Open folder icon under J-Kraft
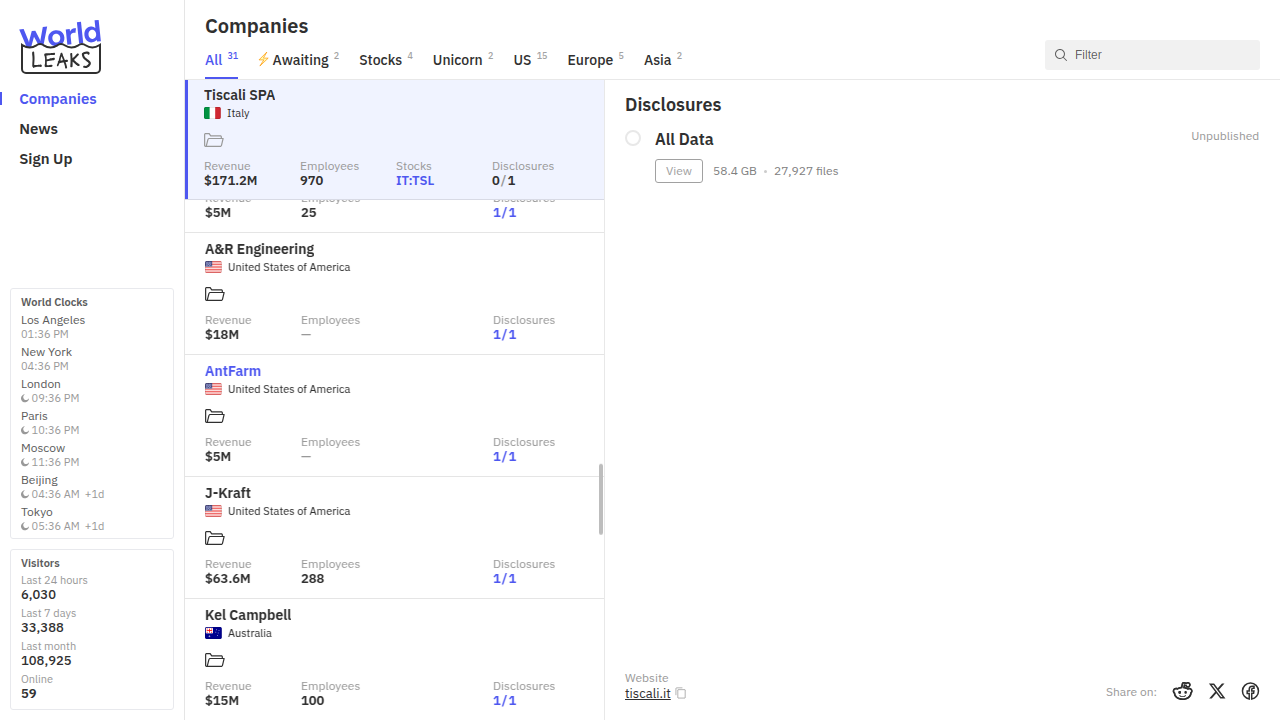This screenshot has height=720, width=1280. [x=214, y=538]
